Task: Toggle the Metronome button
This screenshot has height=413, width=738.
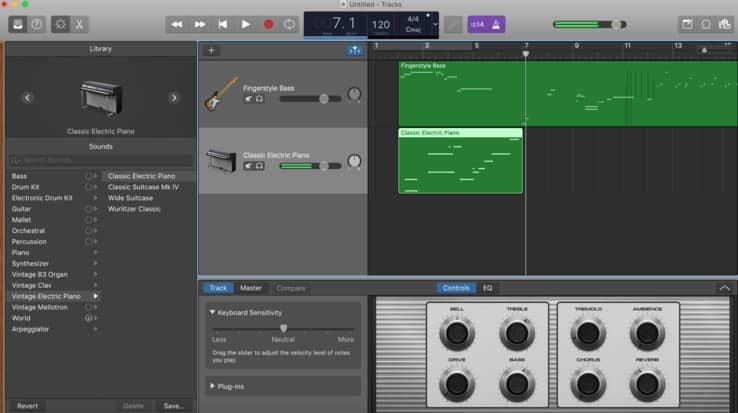Action: [x=496, y=24]
